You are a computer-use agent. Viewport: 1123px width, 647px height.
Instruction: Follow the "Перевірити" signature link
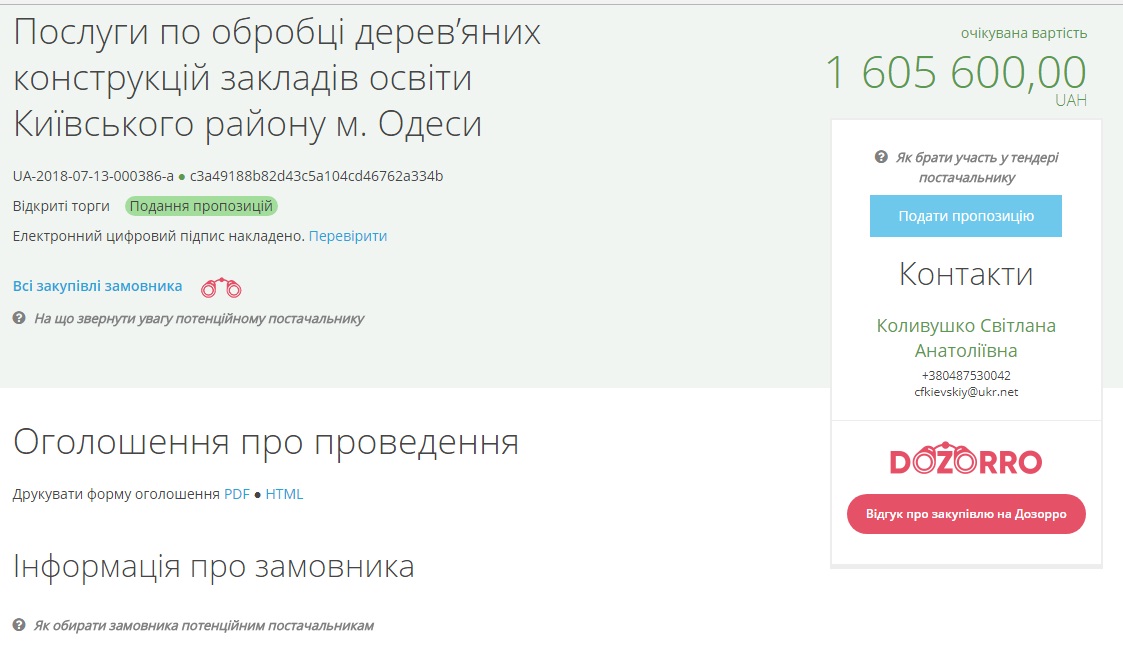tap(347, 236)
